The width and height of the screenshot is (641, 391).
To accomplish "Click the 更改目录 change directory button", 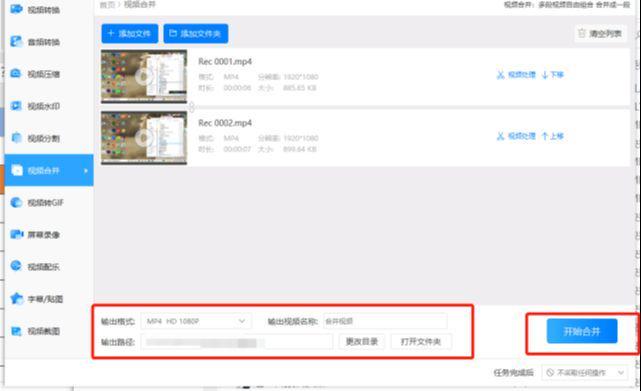I will (x=362, y=342).
